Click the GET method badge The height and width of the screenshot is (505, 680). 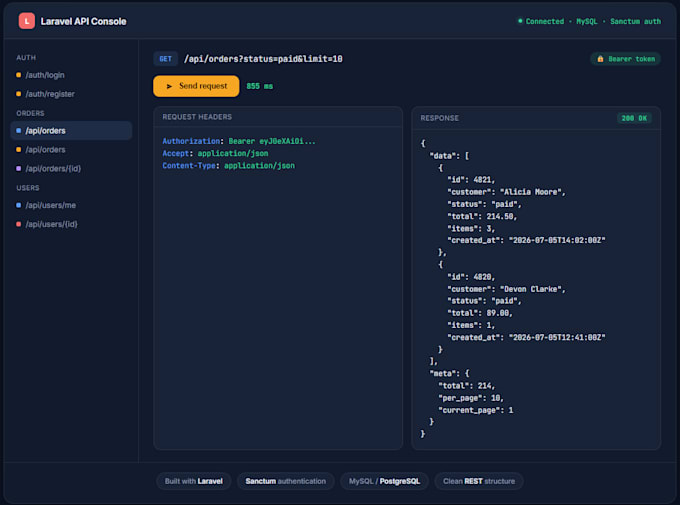point(165,59)
